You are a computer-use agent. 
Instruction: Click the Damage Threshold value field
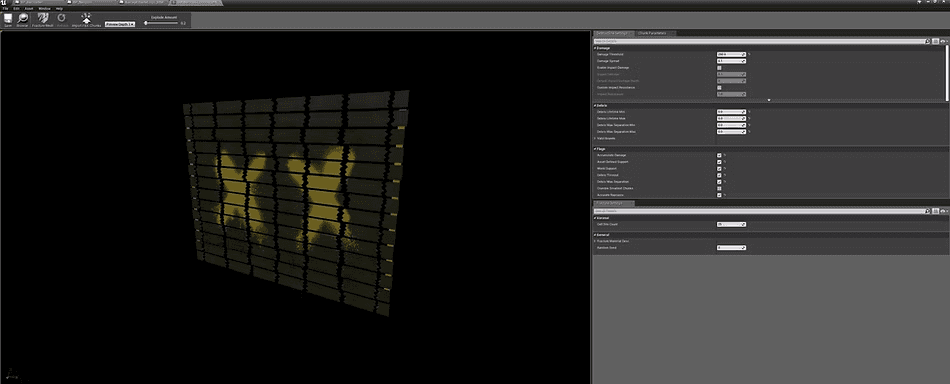tap(731, 55)
